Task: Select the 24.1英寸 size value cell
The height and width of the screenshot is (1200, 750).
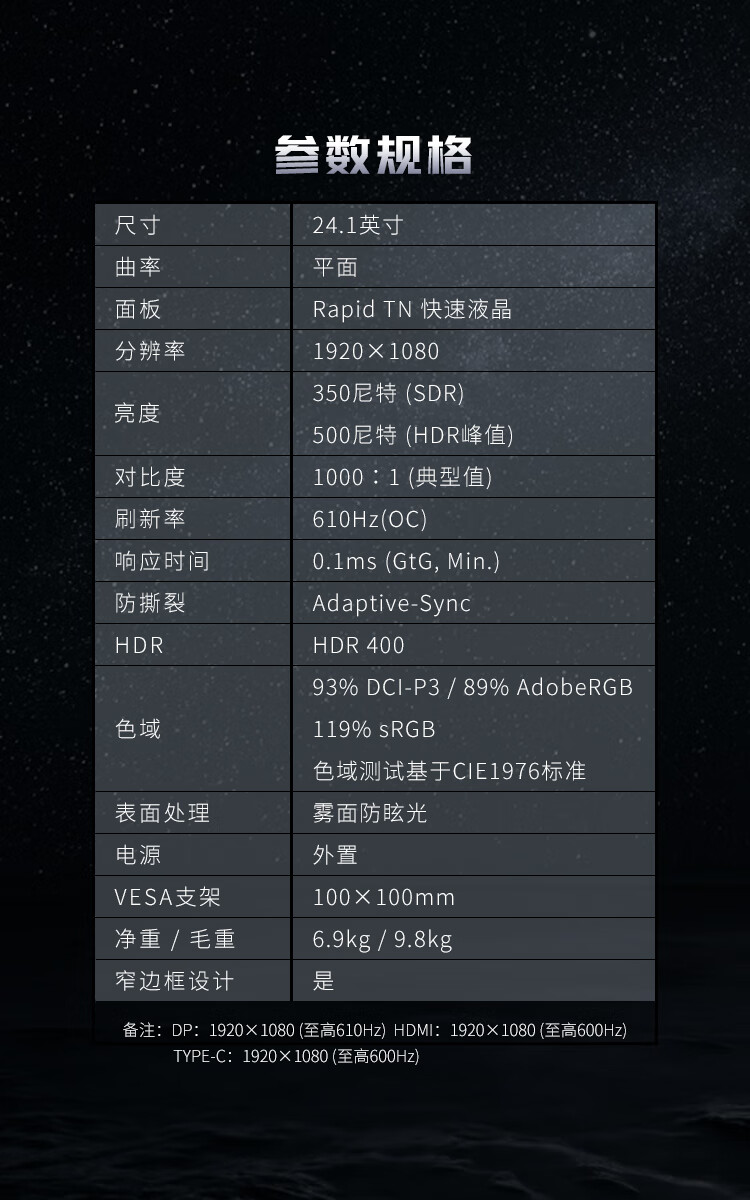Action: [x=358, y=226]
